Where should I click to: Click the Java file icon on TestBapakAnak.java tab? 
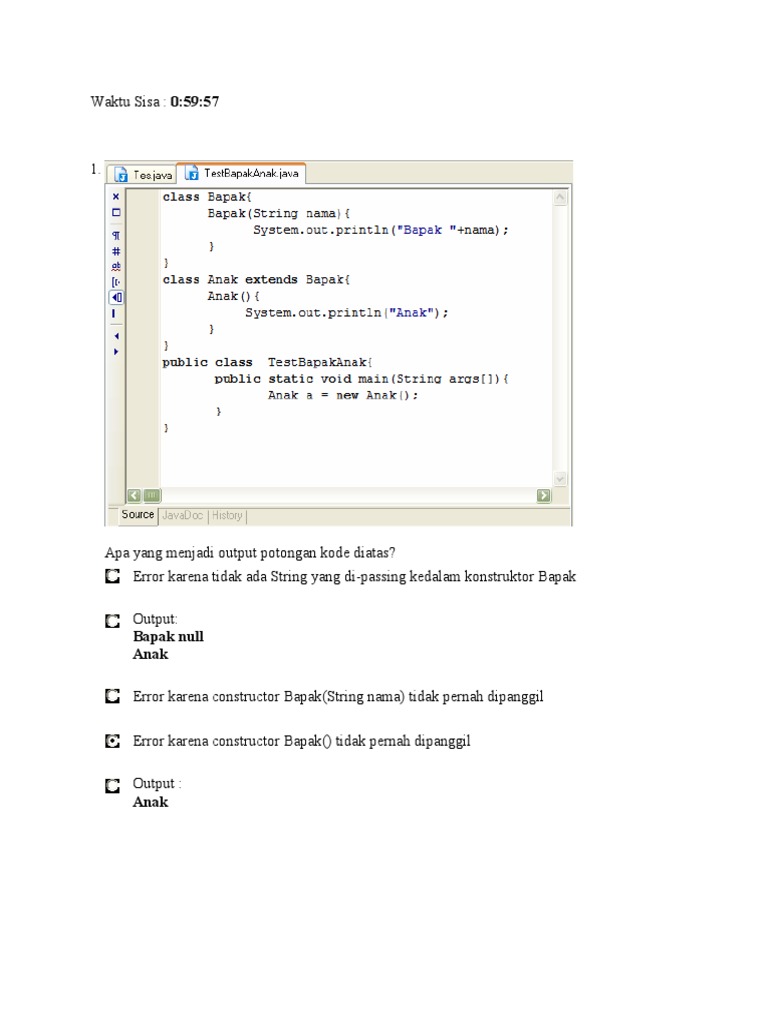pos(191,173)
